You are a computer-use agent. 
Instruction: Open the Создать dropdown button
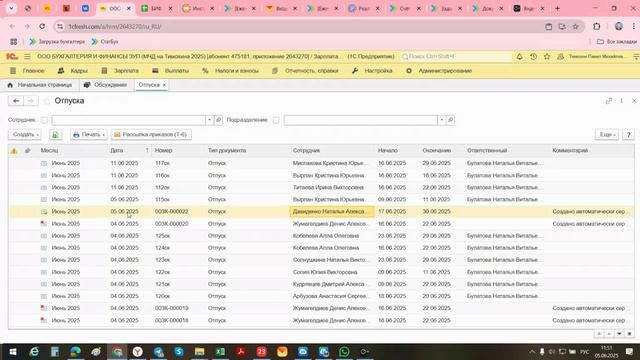(25, 135)
